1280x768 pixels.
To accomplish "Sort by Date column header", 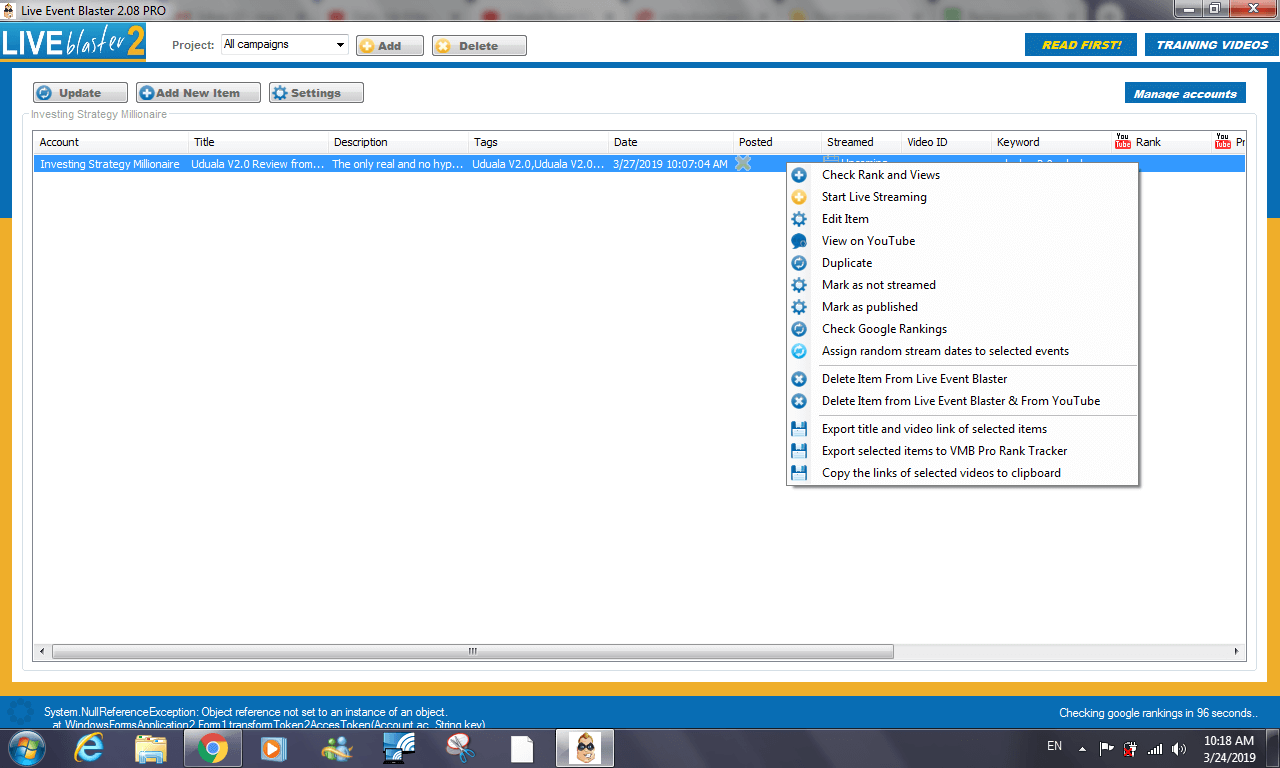I will [671, 142].
